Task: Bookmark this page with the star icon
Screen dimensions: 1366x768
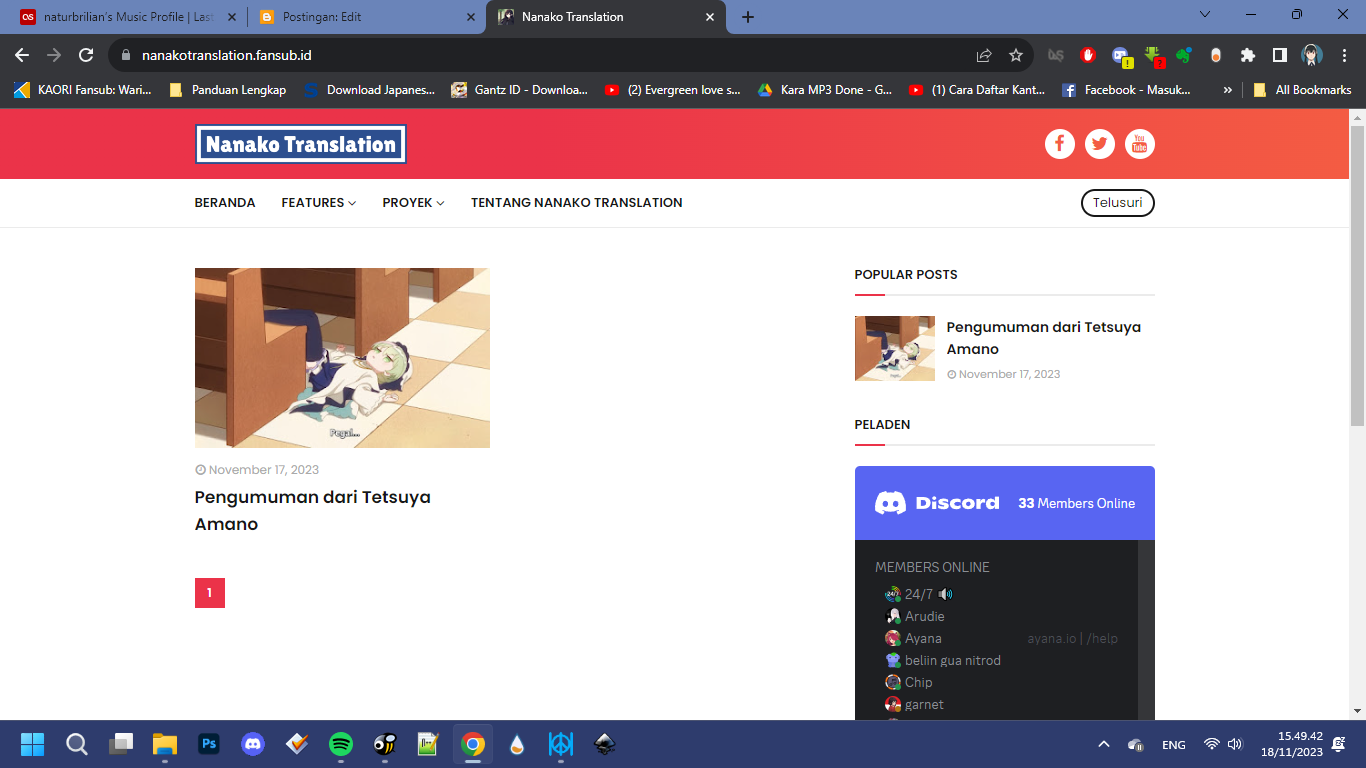Action: pos(1016,55)
